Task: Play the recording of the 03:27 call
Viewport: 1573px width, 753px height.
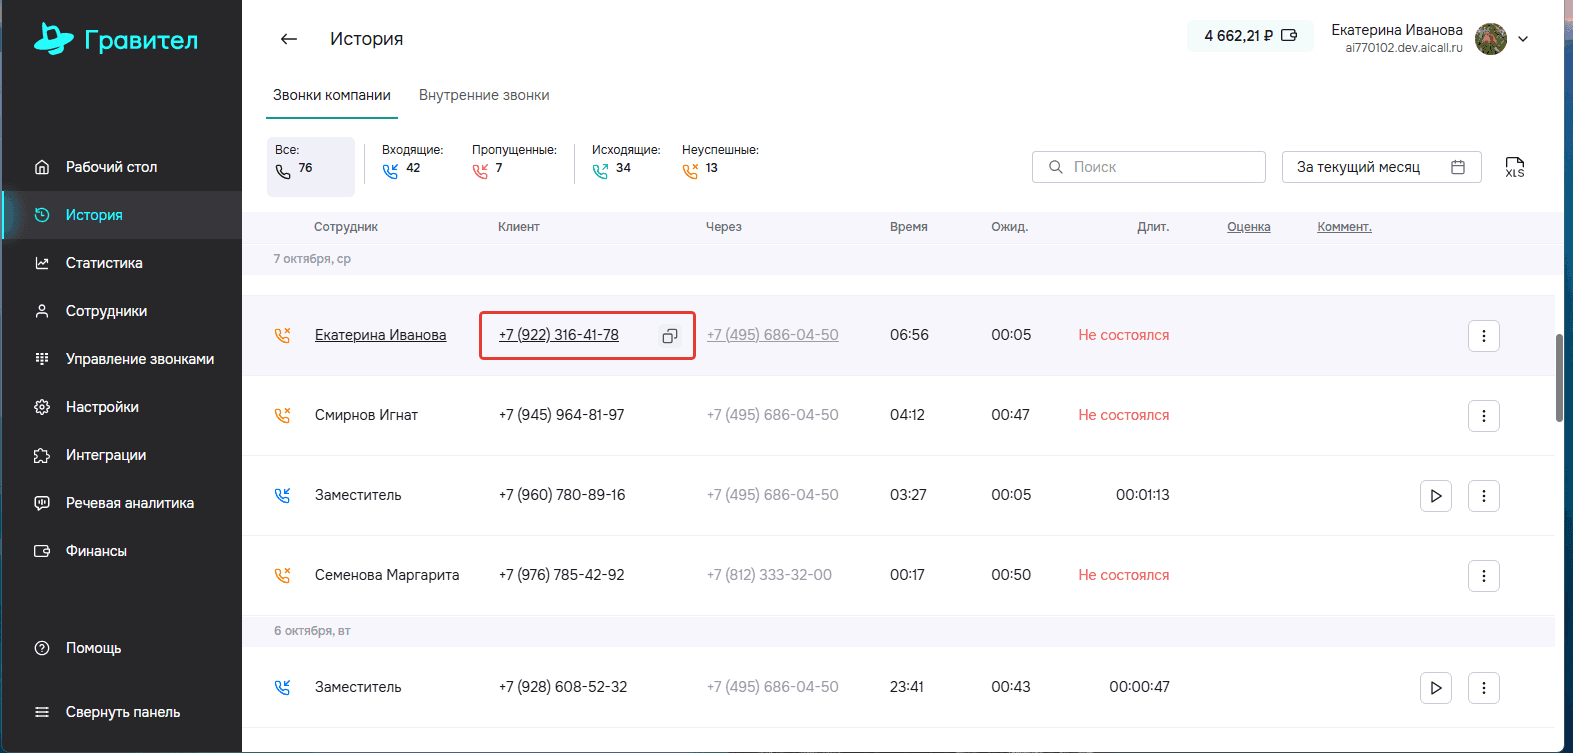Action: (x=1436, y=496)
